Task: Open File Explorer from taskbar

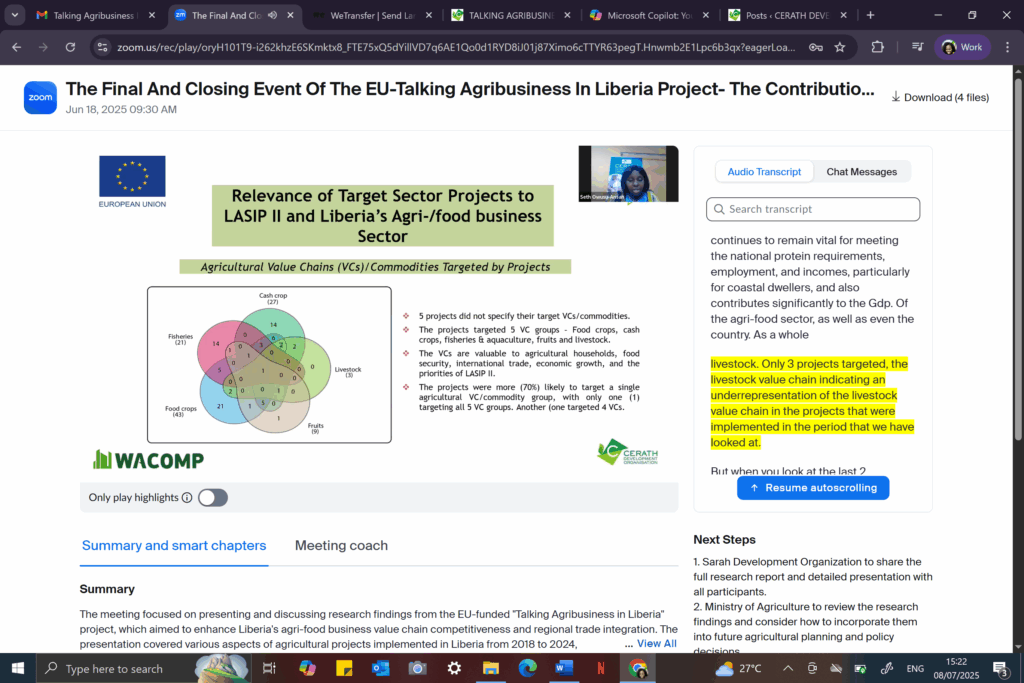Action: [x=490, y=668]
